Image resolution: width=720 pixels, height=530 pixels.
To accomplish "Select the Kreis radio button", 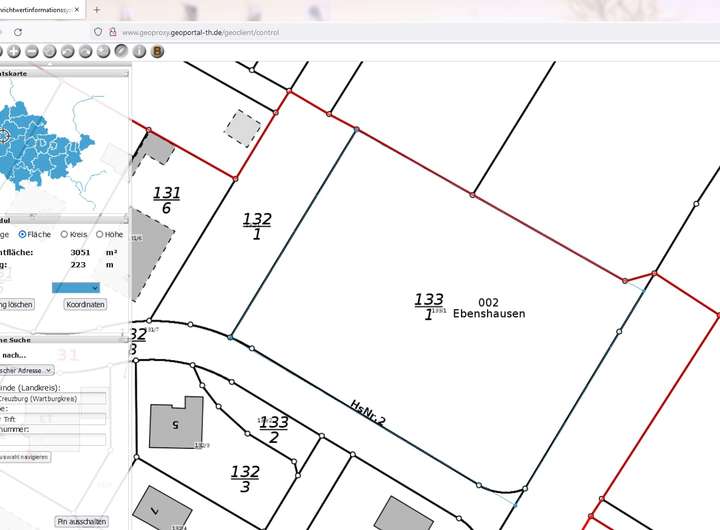I will coord(65,234).
